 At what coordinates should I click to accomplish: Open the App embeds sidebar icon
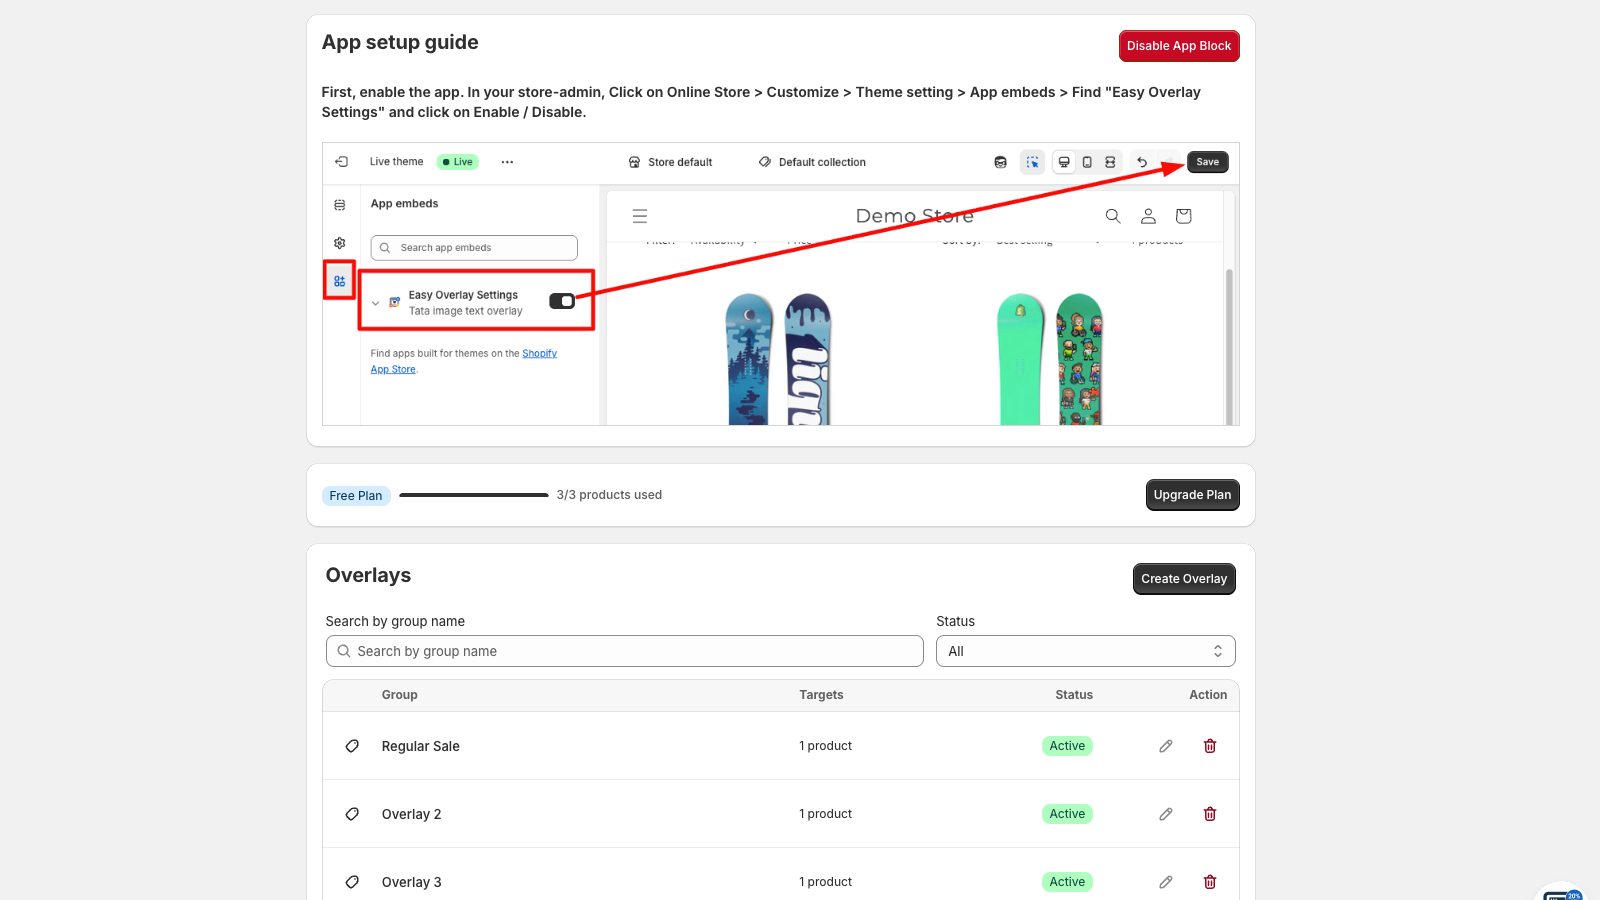(x=339, y=281)
